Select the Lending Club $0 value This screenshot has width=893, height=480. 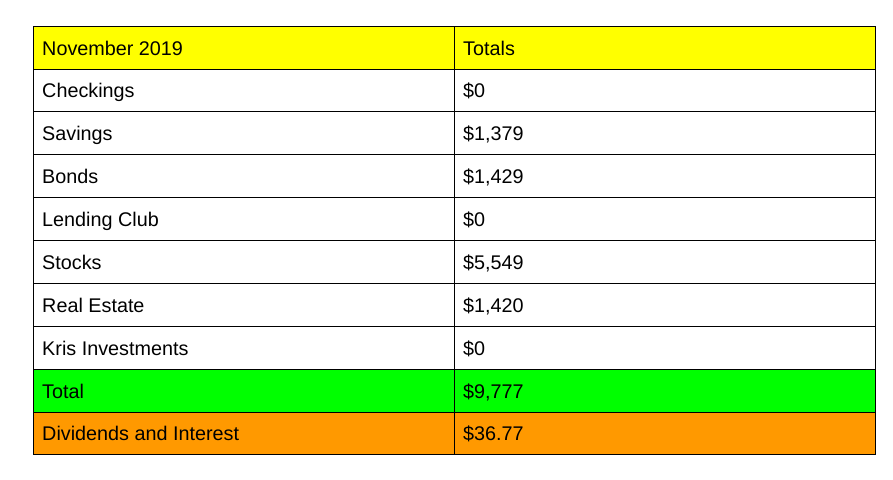474,220
